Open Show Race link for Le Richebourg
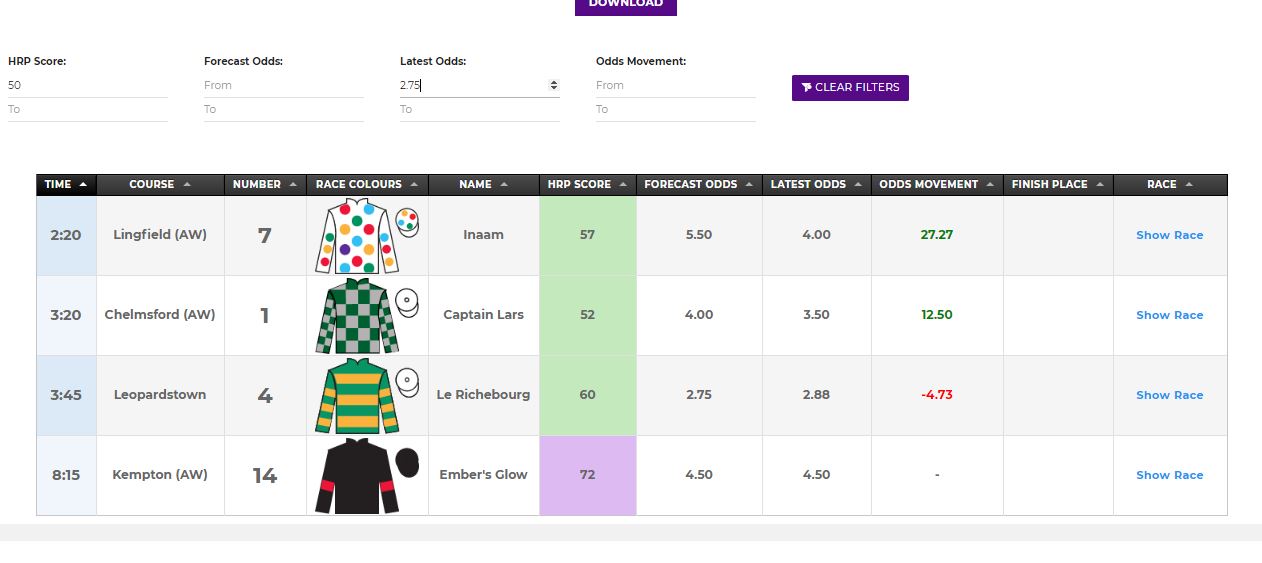 point(1169,395)
